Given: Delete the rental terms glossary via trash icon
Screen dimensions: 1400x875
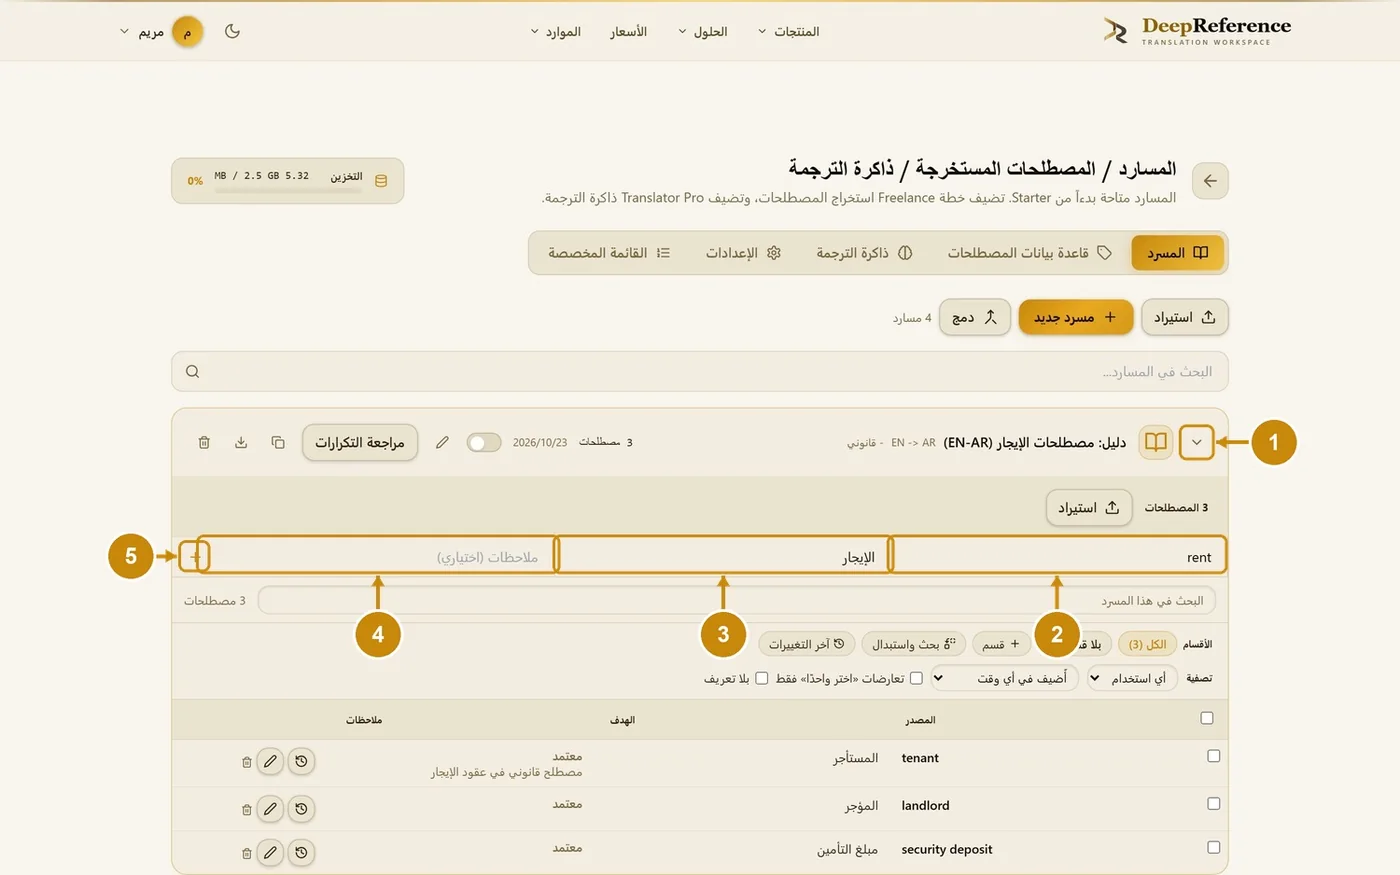Looking at the screenshot, I should click(204, 442).
